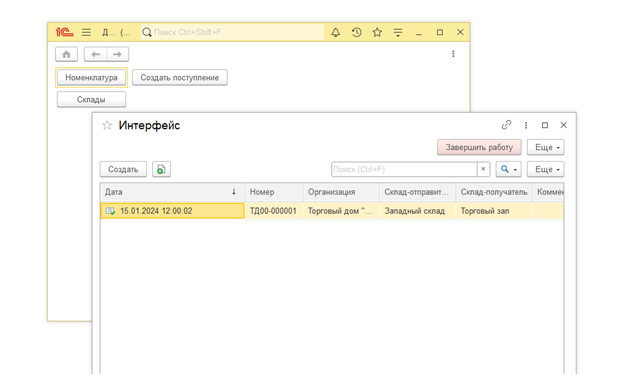The height and width of the screenshot is (376, 628).
Task: Expand Еще dropdown next to Завершить работу
Action: (x=545, y=147)
